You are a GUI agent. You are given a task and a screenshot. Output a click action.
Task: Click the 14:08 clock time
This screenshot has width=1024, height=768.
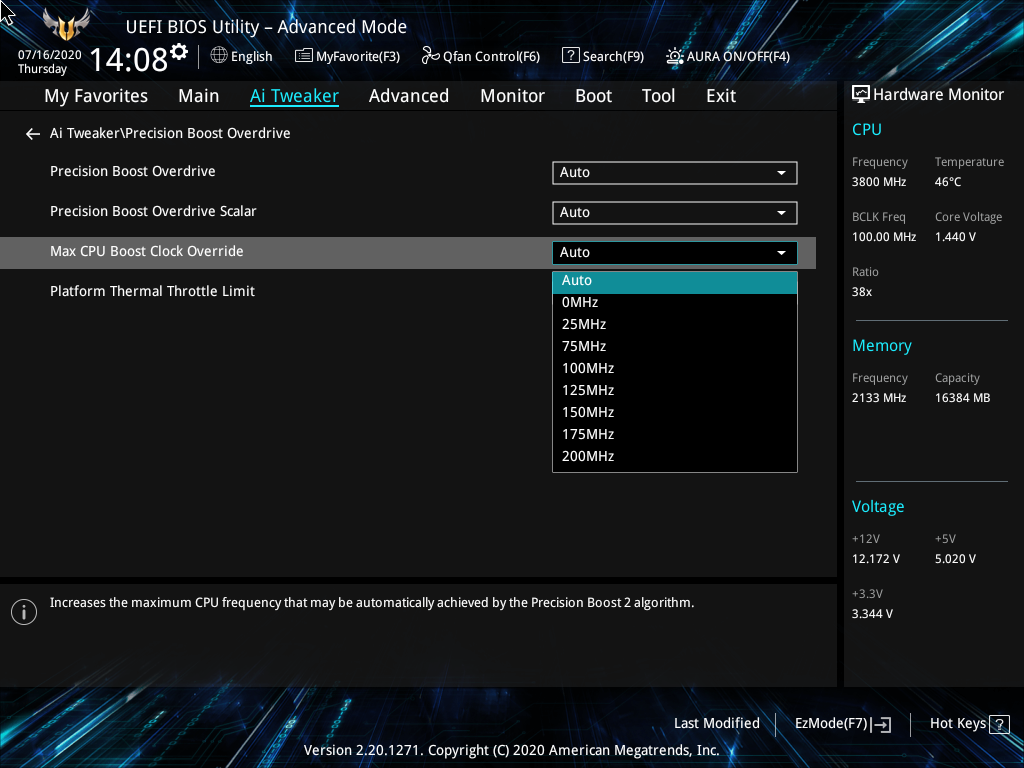[129, 60]
